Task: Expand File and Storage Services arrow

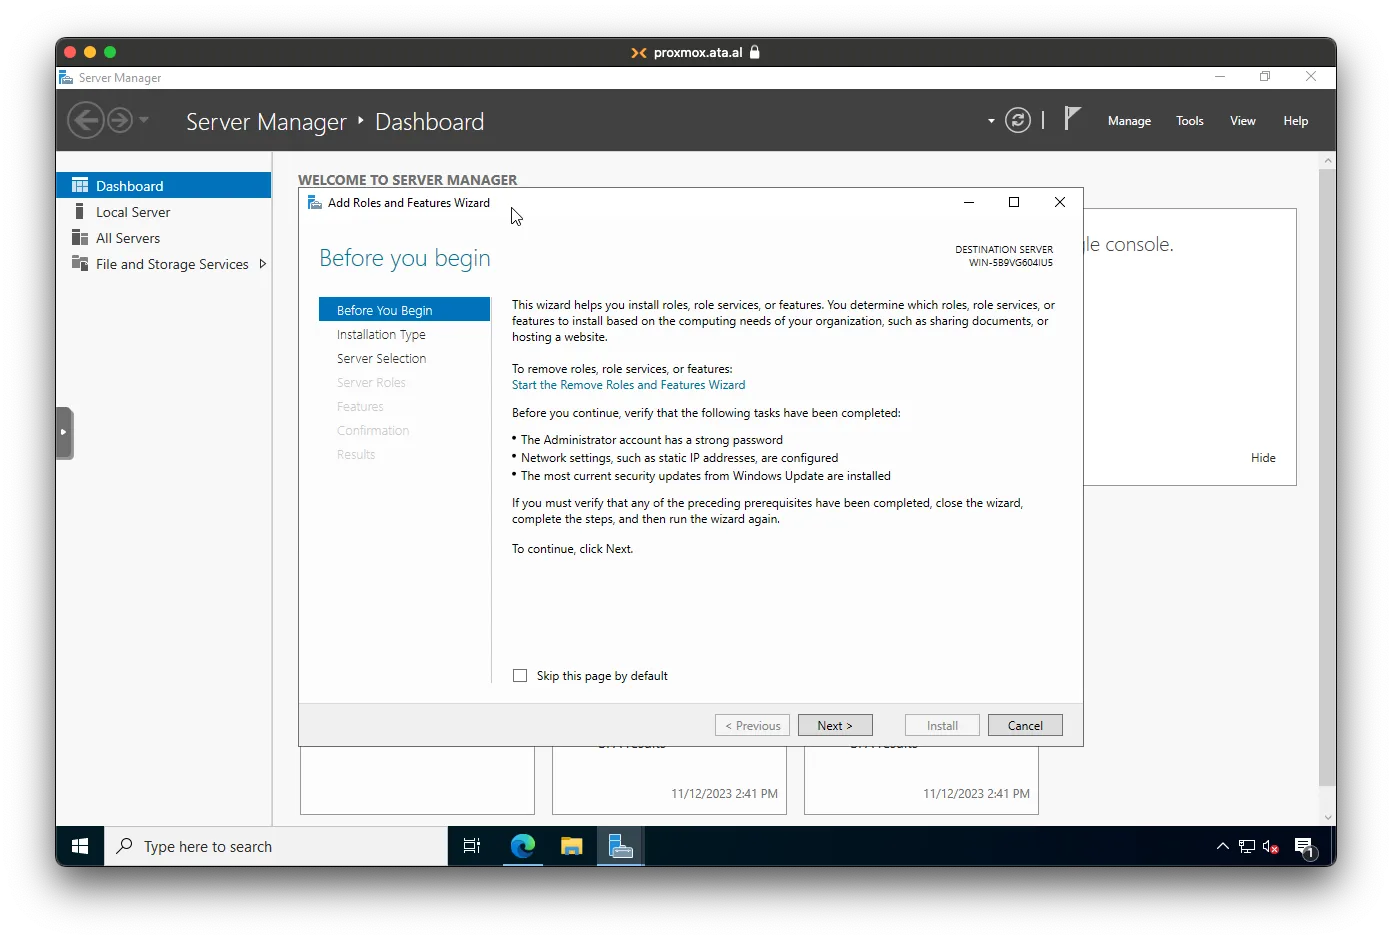Action: point(262,264)
